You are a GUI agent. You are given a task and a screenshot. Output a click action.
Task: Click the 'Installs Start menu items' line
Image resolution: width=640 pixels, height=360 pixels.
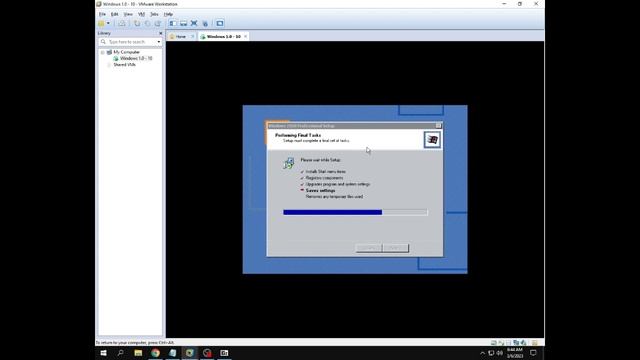click(x=326, y=172)
